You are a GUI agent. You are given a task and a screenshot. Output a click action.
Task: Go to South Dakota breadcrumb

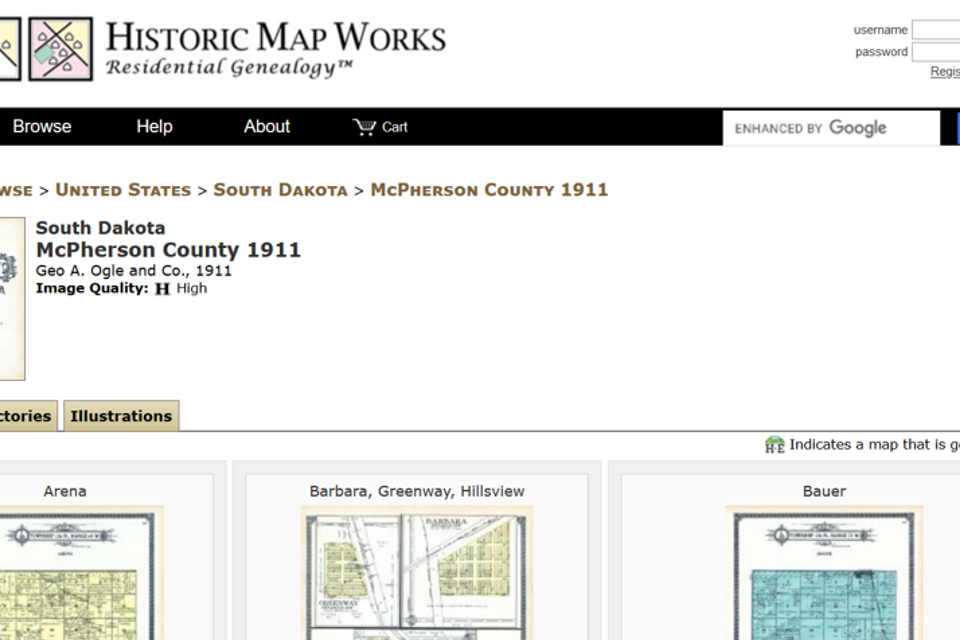coord(280,190)
